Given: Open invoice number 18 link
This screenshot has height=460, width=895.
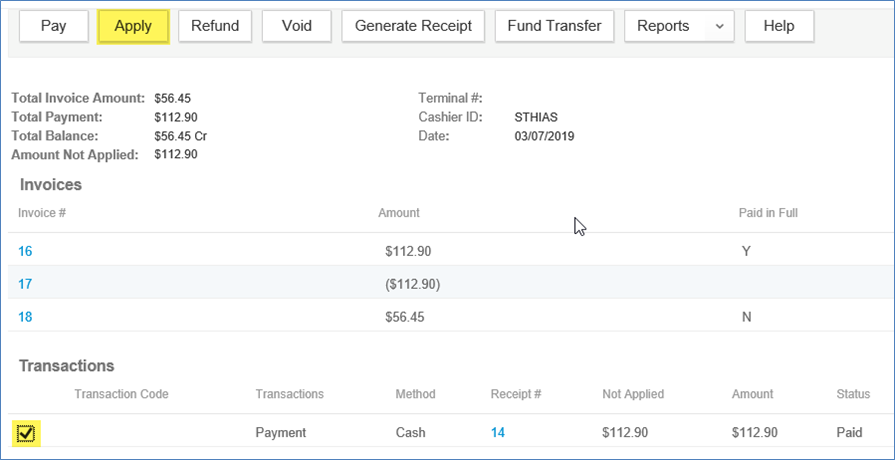Looking at the screenshot, I should tap(25, 316).
